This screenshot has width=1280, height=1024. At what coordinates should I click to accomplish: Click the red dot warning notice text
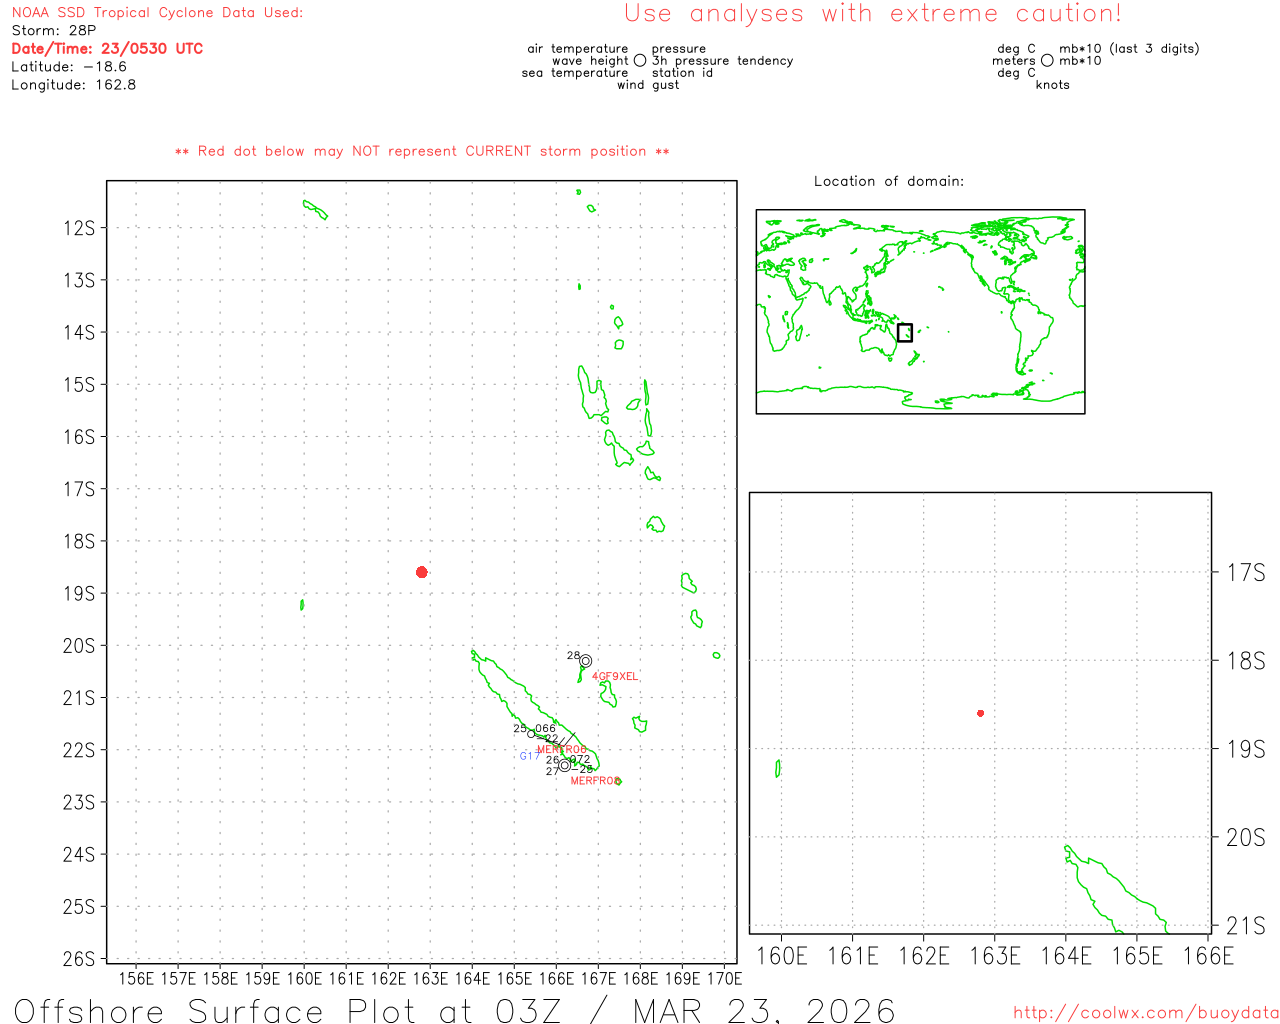422,152
